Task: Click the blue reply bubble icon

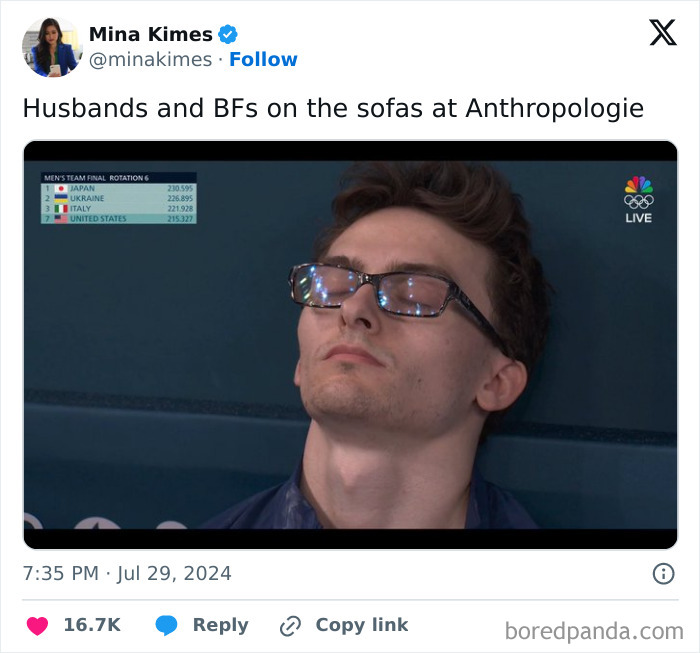Action: (x=166, y=625)
